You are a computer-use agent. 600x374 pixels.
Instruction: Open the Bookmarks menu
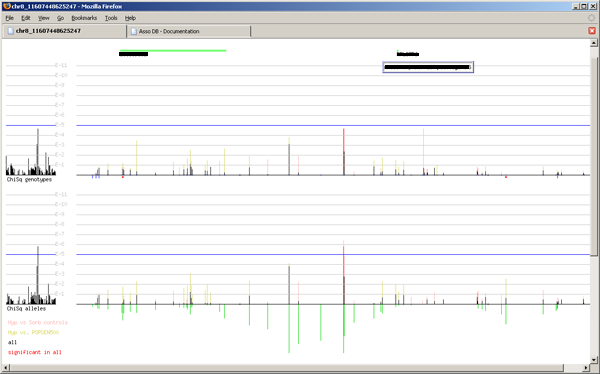(x=84, y=18)
